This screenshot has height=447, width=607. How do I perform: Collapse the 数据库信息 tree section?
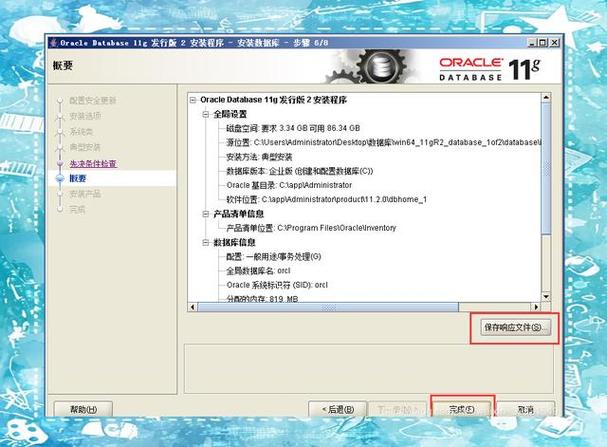[206, 243]
